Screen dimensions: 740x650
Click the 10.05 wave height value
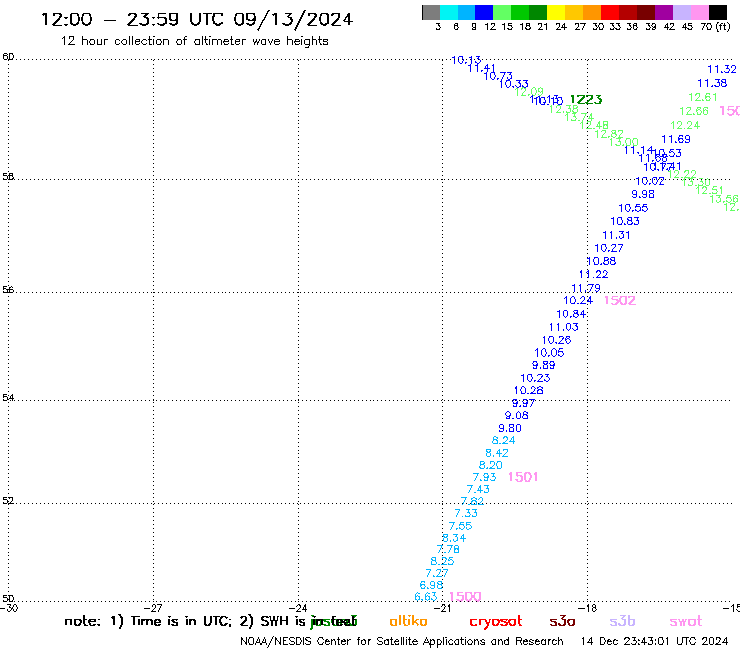coord(549,353)
